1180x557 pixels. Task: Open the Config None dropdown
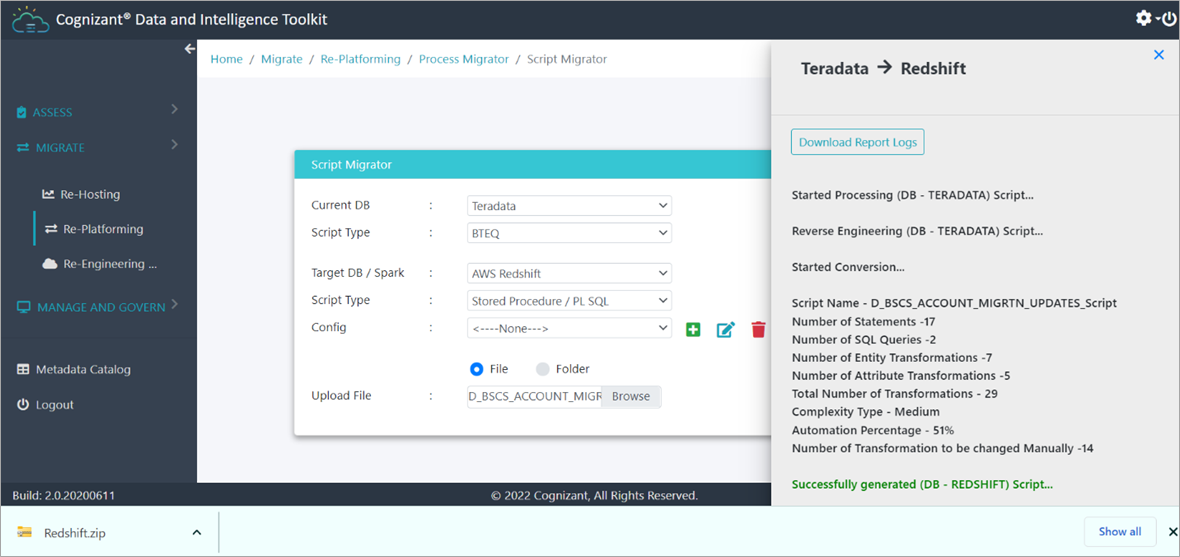click(x=569, y=328)
